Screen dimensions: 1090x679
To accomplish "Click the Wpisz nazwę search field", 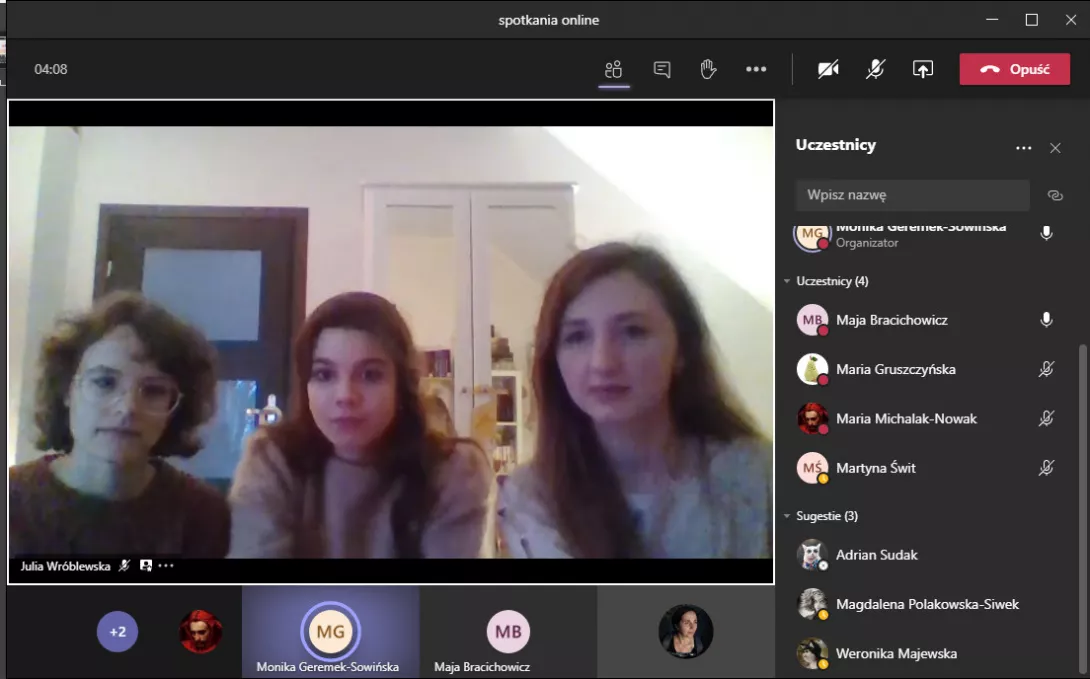I will (x=911, y=195).
